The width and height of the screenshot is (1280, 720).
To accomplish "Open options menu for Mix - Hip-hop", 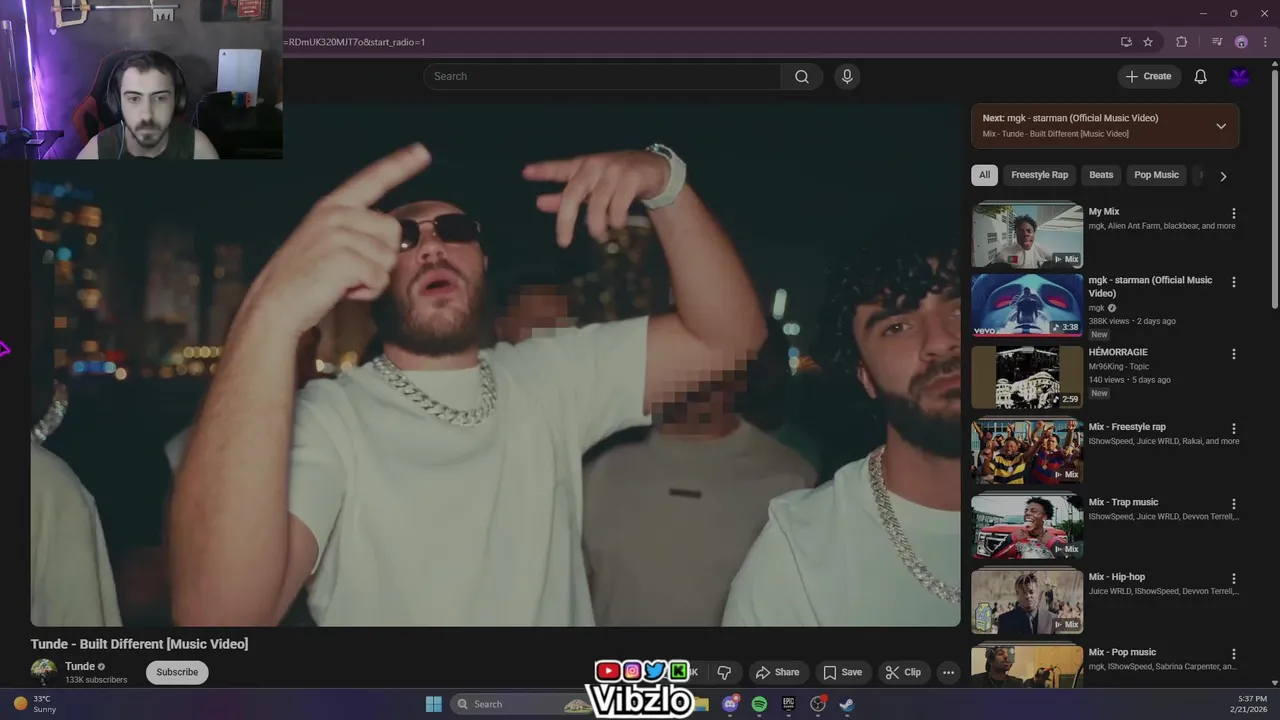I will (1233, 579).
